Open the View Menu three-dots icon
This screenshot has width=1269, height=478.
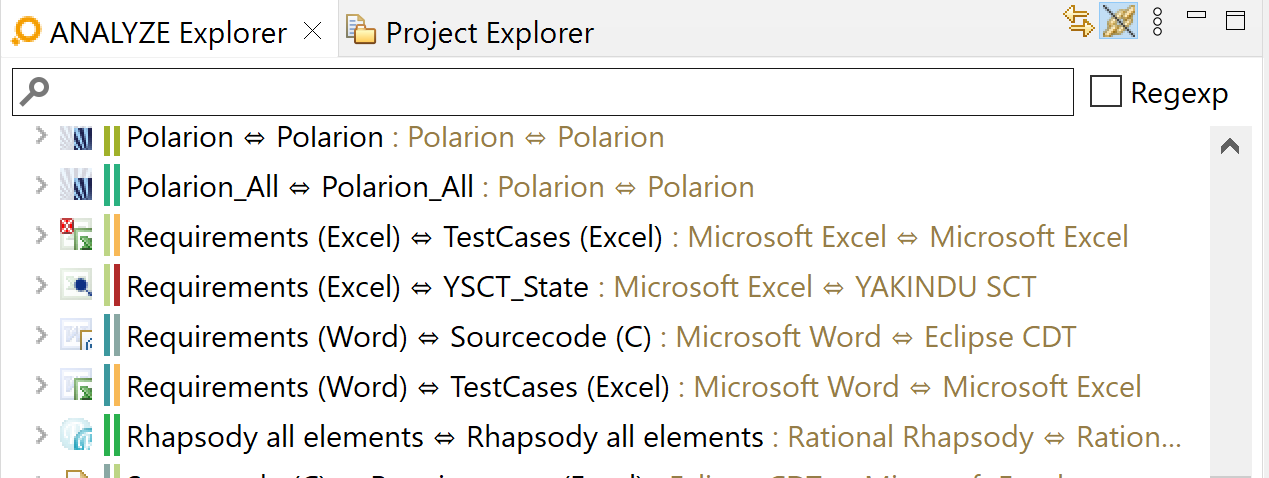point(1158,22)
